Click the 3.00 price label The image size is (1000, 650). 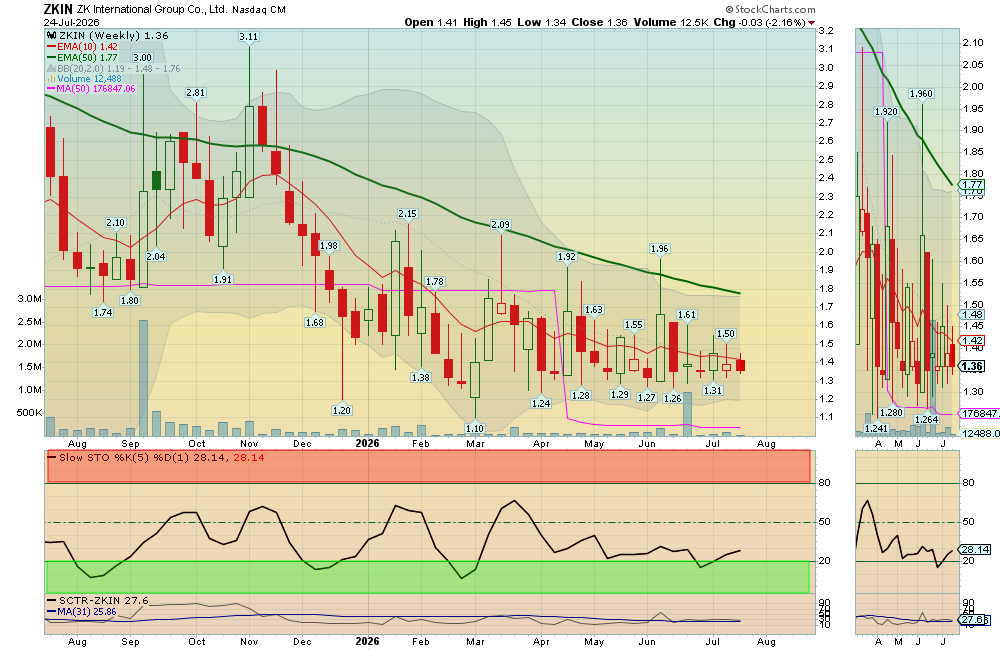(x=142, y=58)
